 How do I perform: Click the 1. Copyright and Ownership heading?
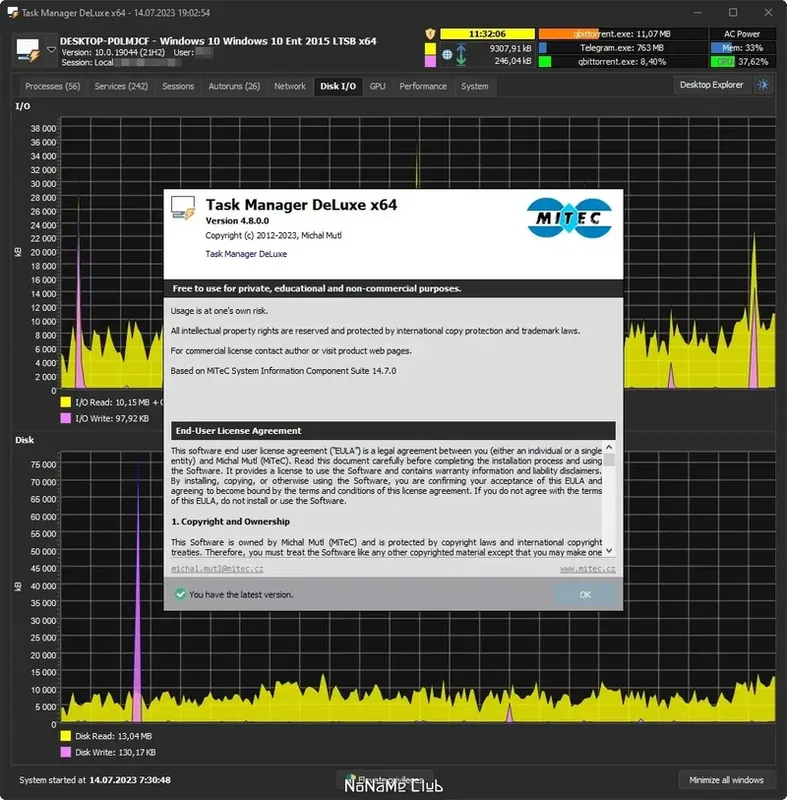(x=231, y=521)
